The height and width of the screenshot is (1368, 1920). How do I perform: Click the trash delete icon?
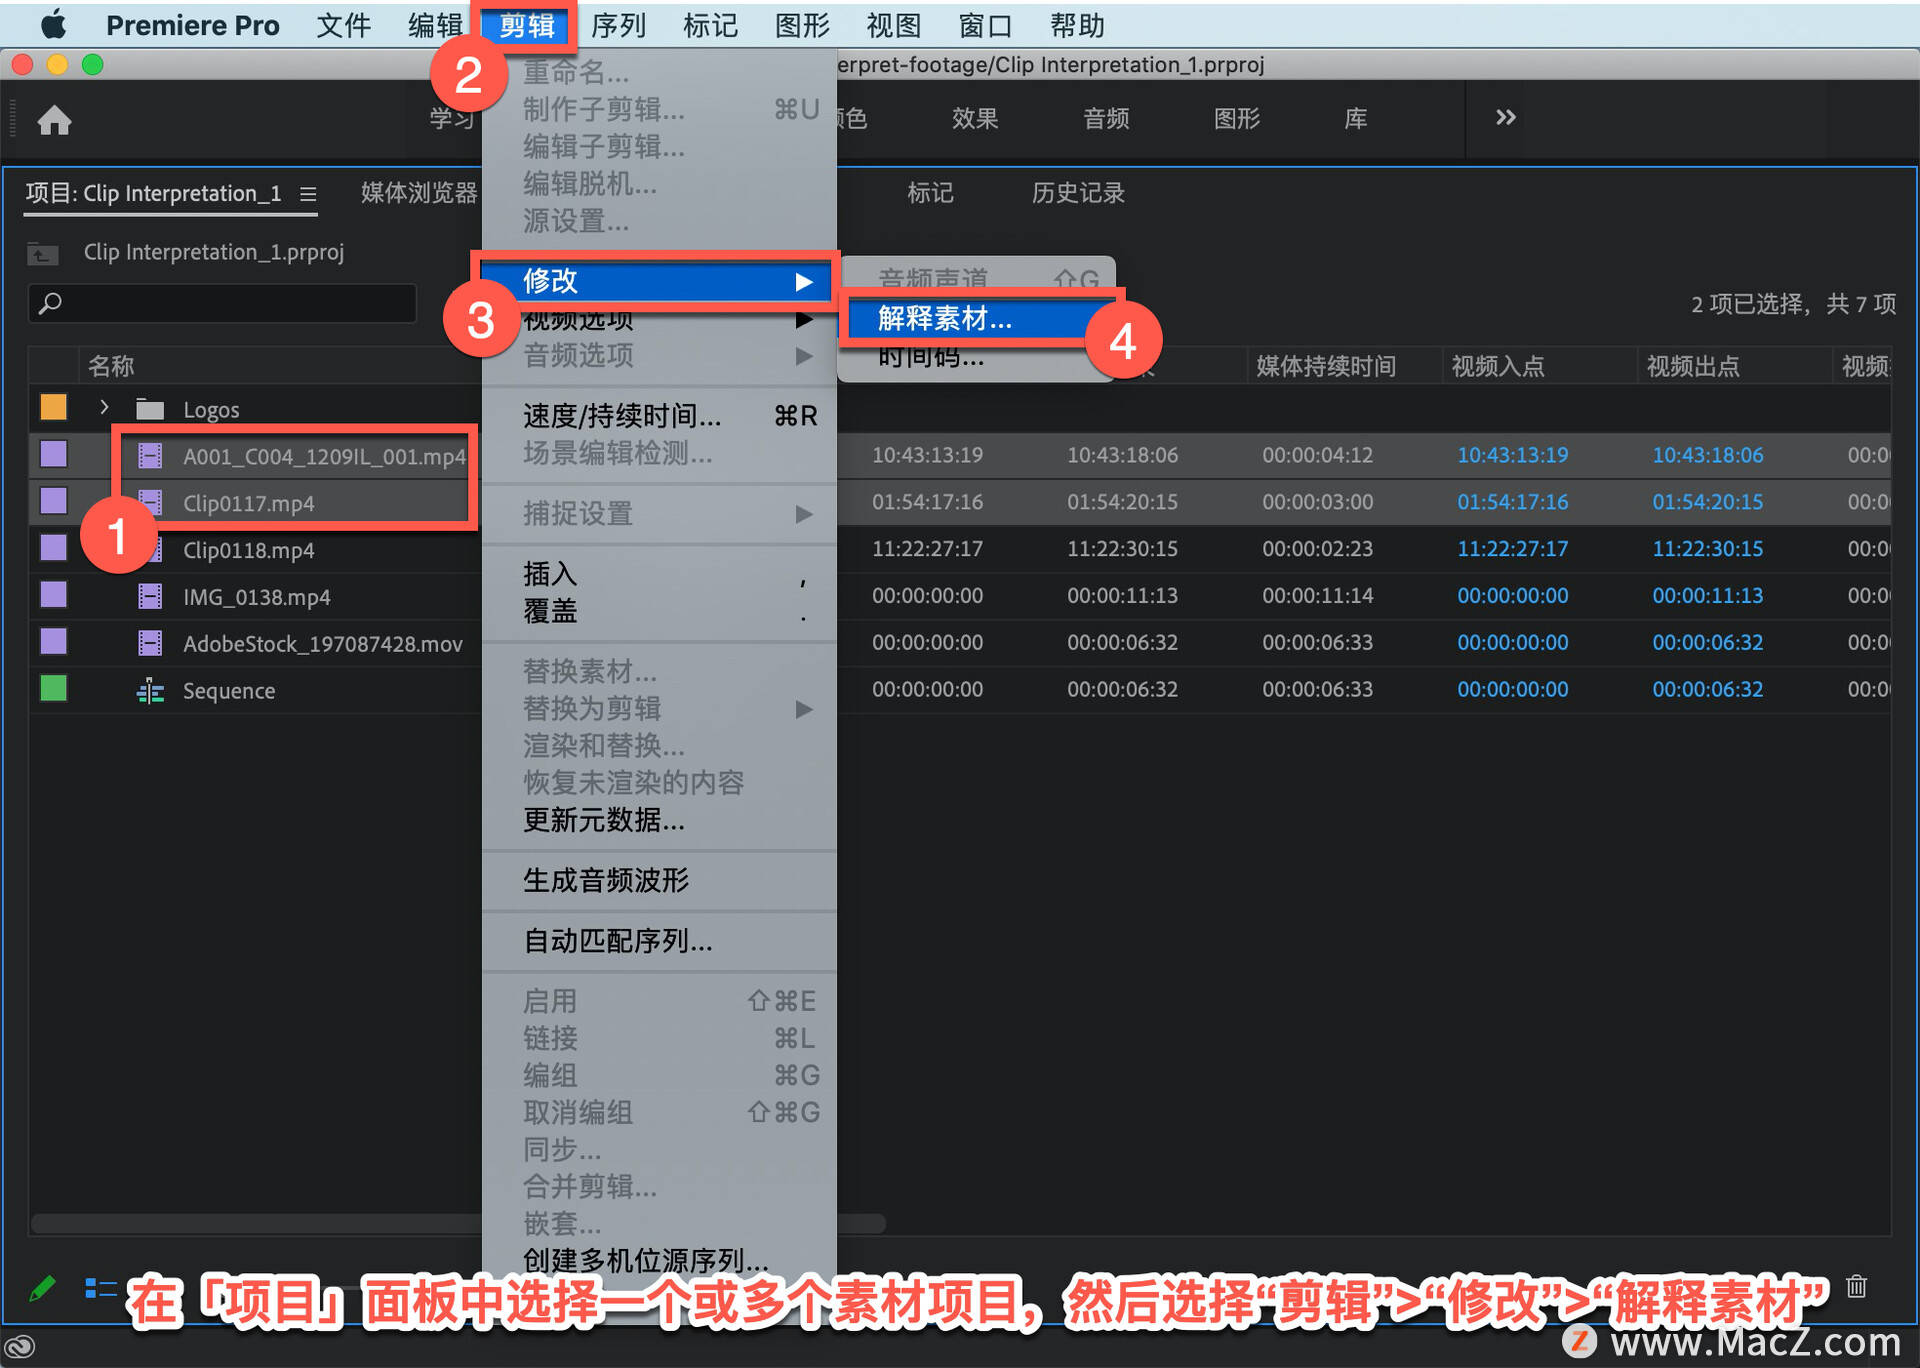click(x=1856, y=1286)
